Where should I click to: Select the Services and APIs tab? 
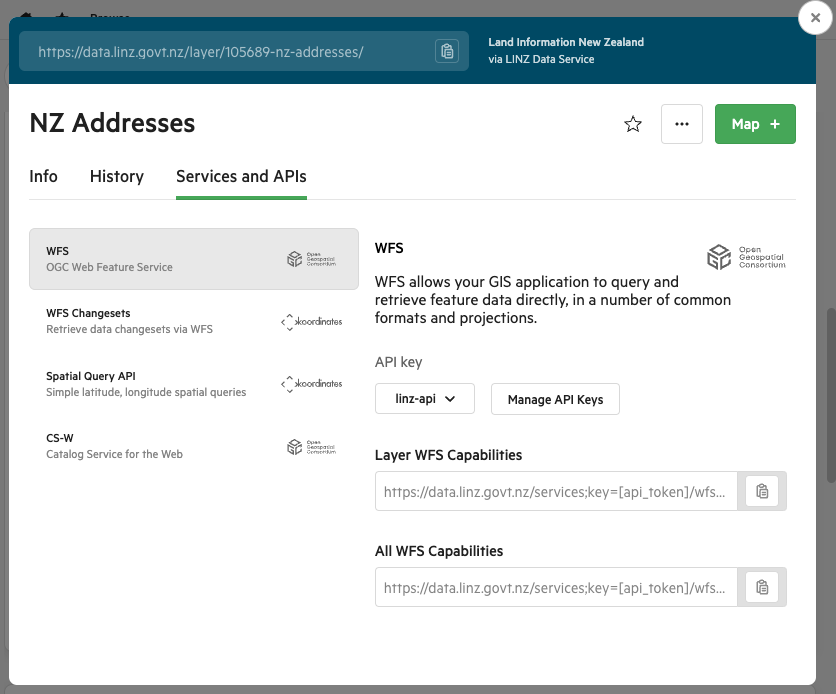pyautogui.click(x=241, y=176)
